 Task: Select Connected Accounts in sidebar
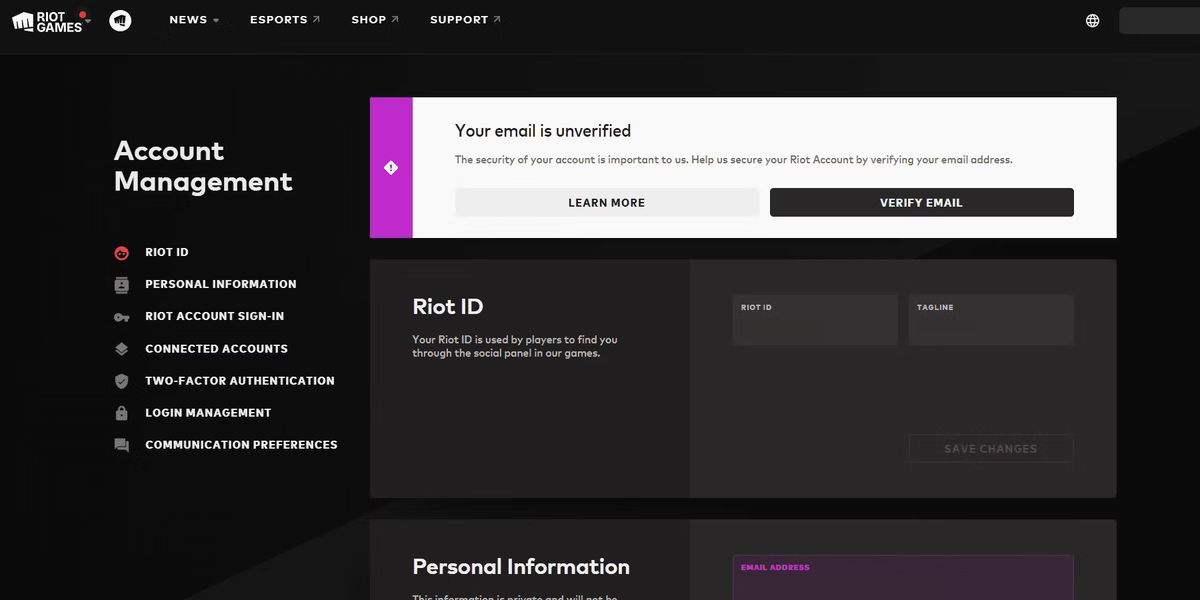pos(216,349)
